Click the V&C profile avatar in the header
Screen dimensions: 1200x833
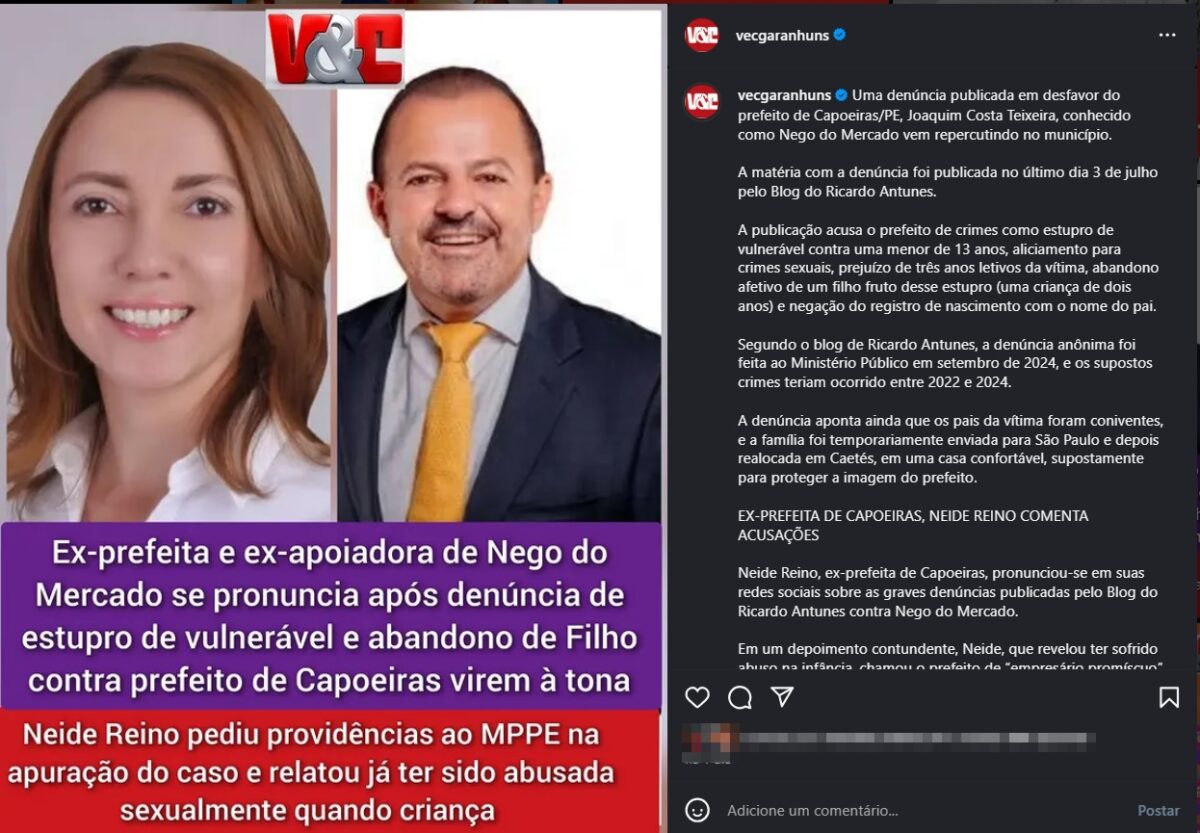tap(702, 35)
